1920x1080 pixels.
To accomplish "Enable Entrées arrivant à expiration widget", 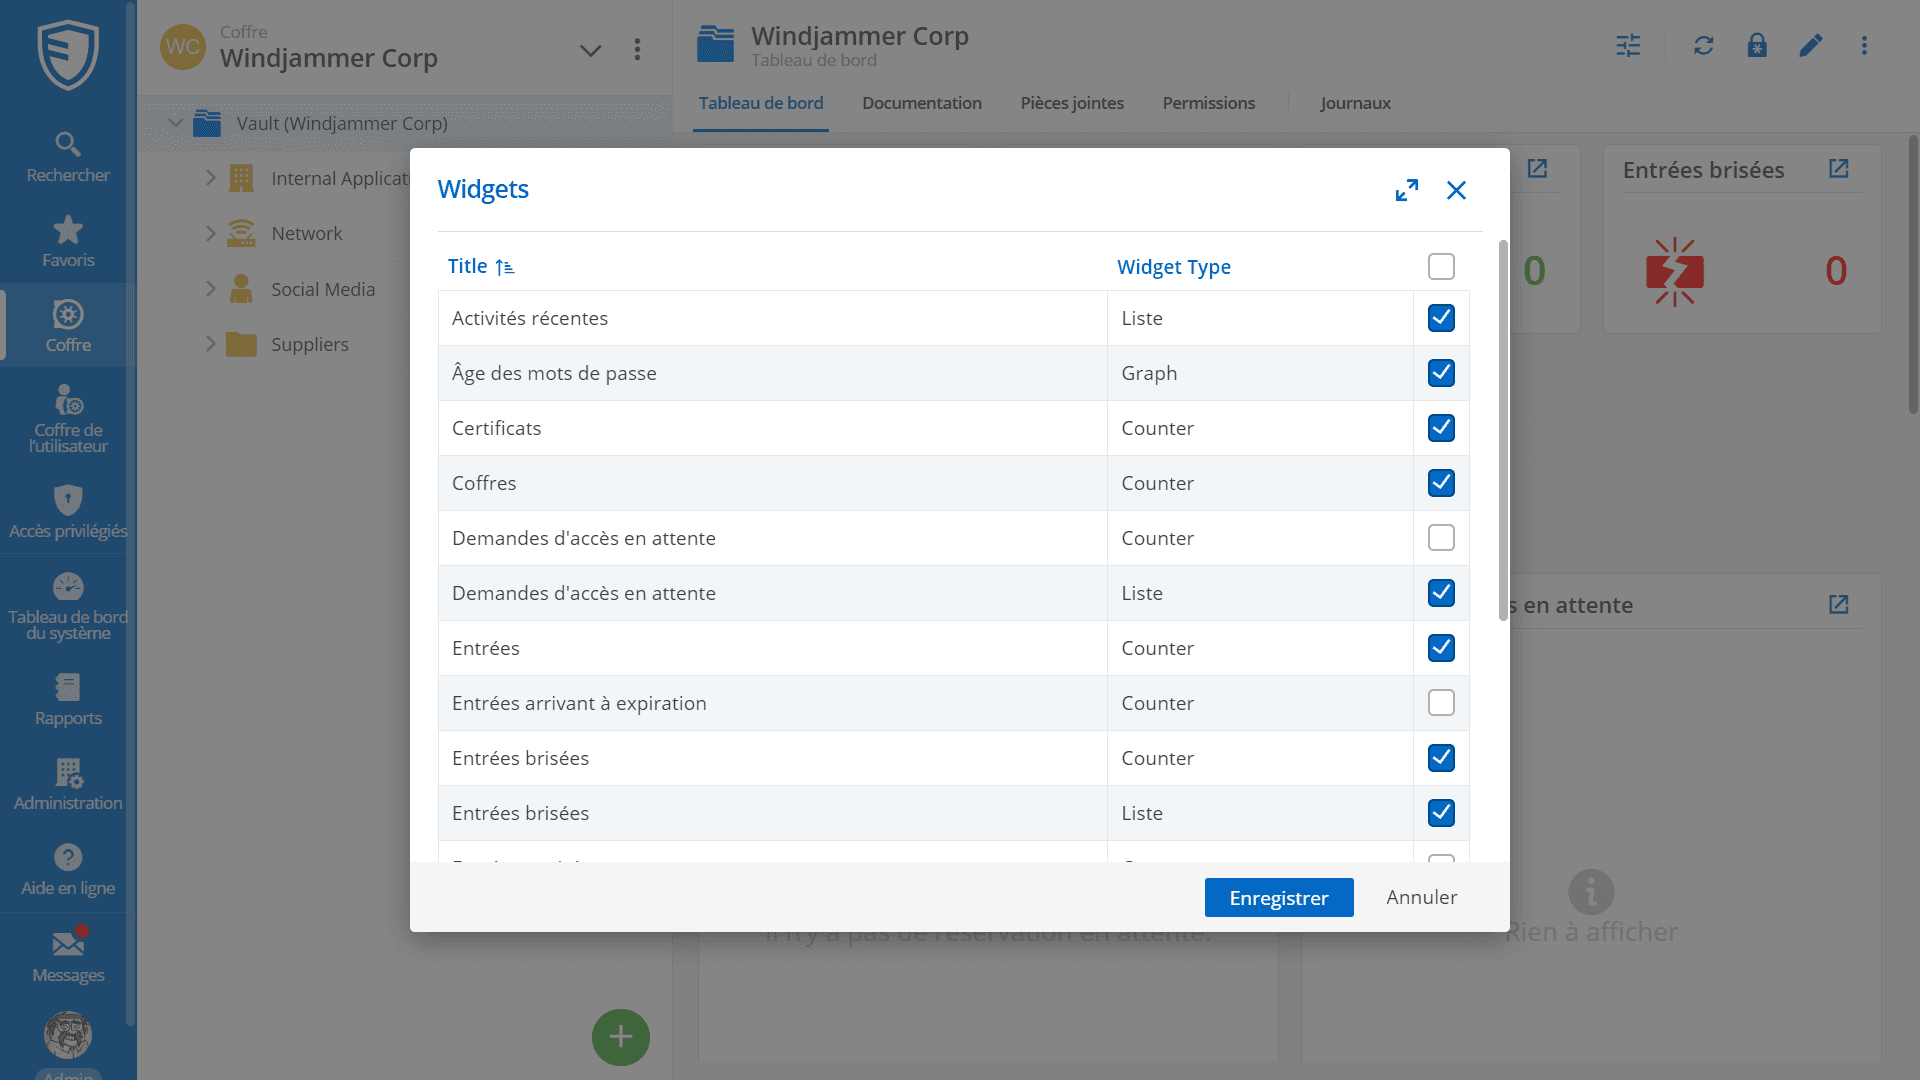I will click(x=1441, y=703).
